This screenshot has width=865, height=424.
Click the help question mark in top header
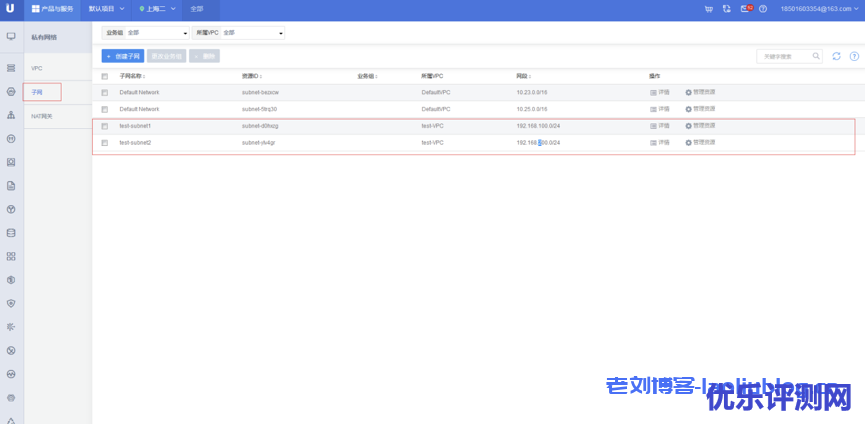click(763, 9)
